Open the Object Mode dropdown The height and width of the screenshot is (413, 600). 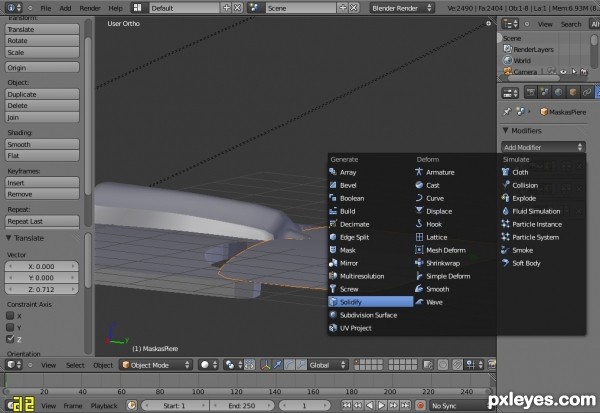pos(156,365)
